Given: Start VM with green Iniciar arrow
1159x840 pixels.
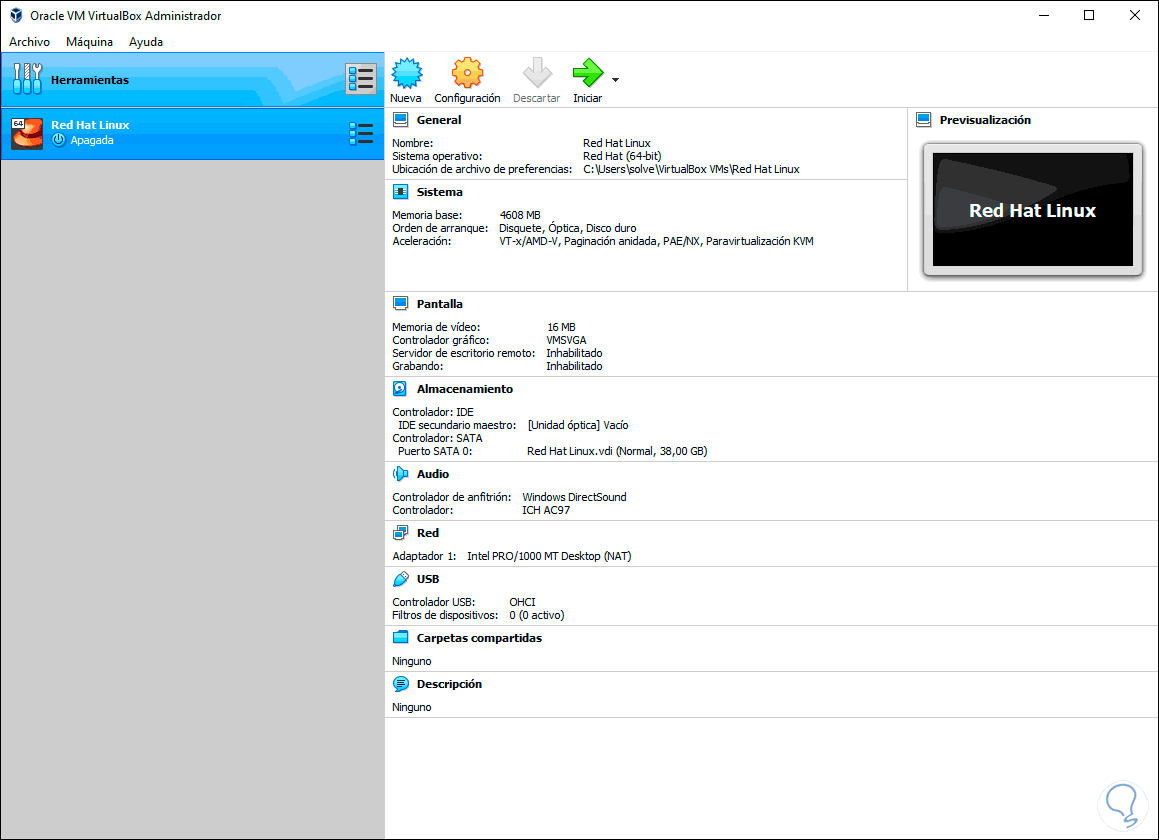Looking at the screenshot, I should point(588,73).
